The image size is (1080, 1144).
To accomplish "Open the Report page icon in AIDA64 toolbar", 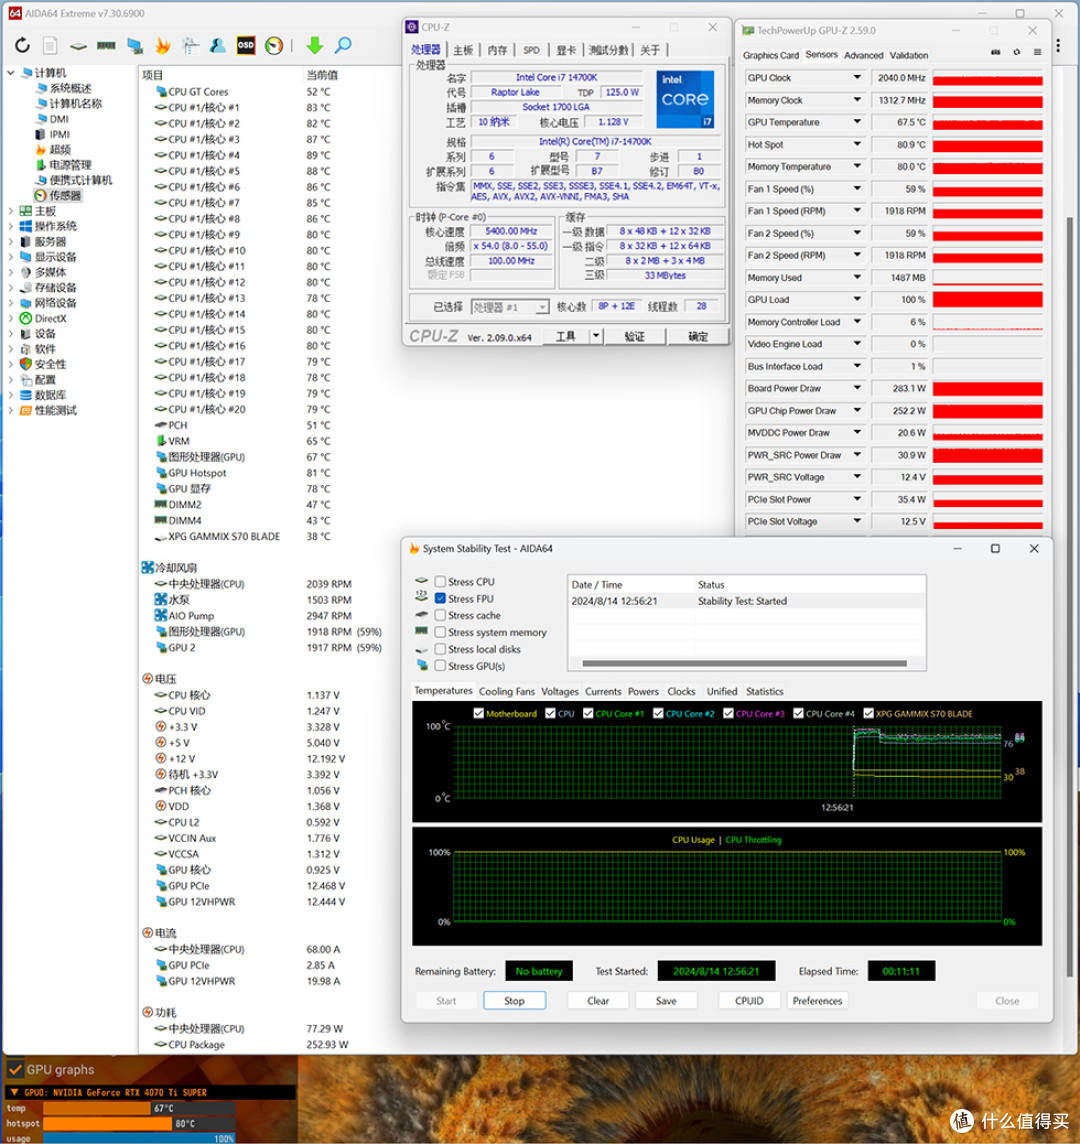I will coord(50,45).
